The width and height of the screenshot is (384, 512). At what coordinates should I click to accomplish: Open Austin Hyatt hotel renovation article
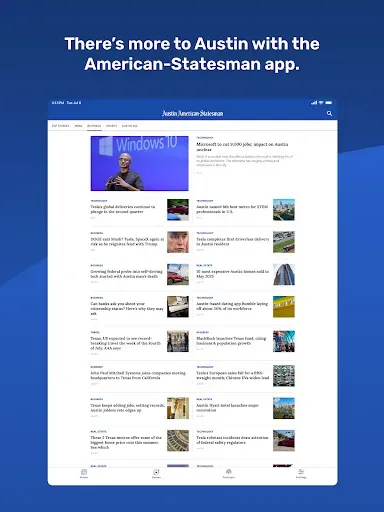[228, 408]
